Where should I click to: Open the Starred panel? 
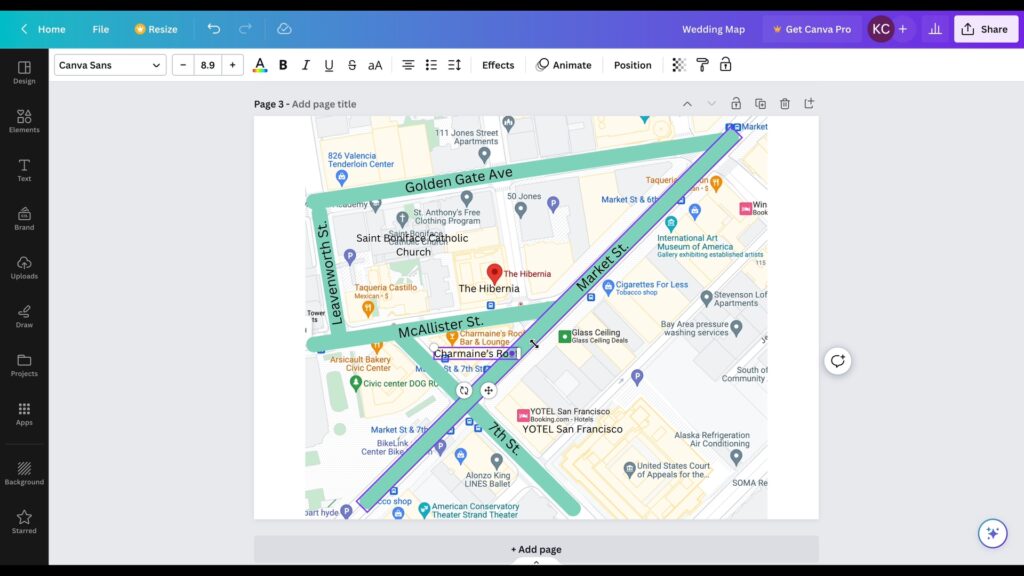24,522
